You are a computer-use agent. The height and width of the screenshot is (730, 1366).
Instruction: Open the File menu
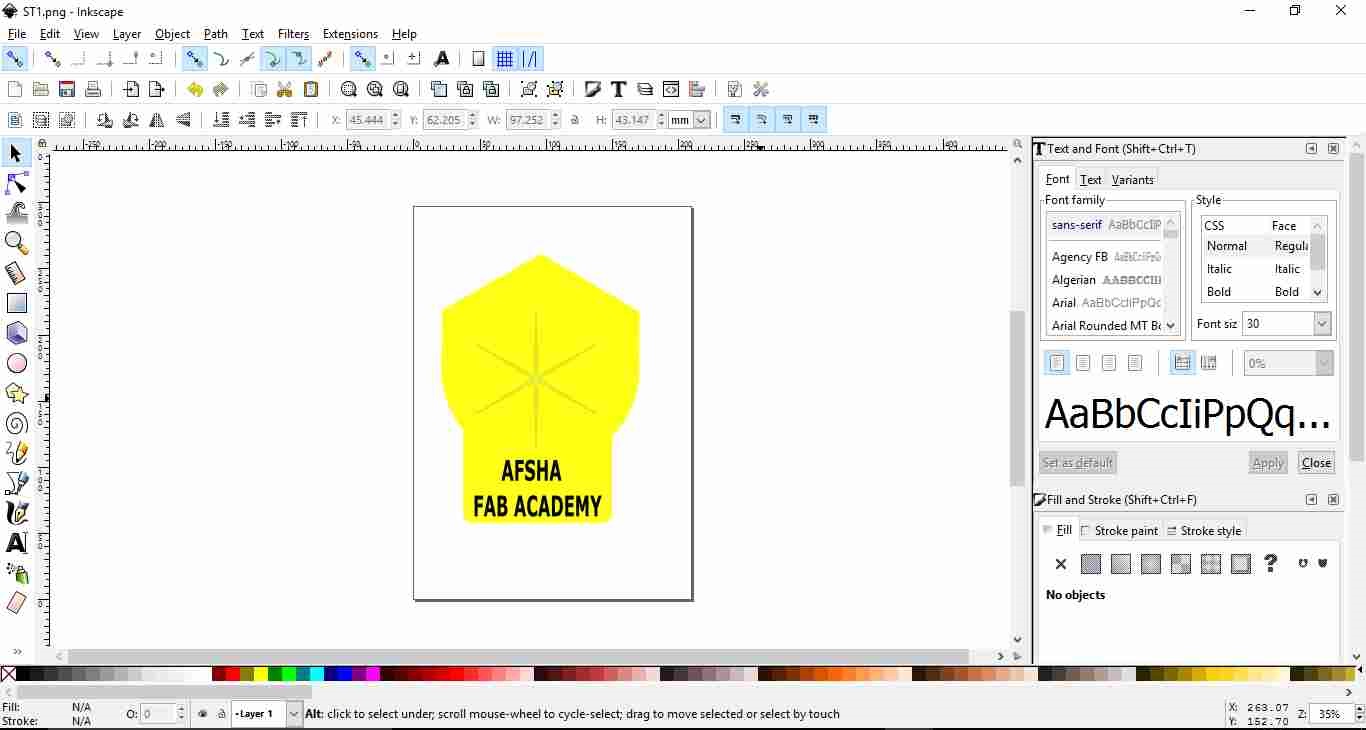click(16, 34)
